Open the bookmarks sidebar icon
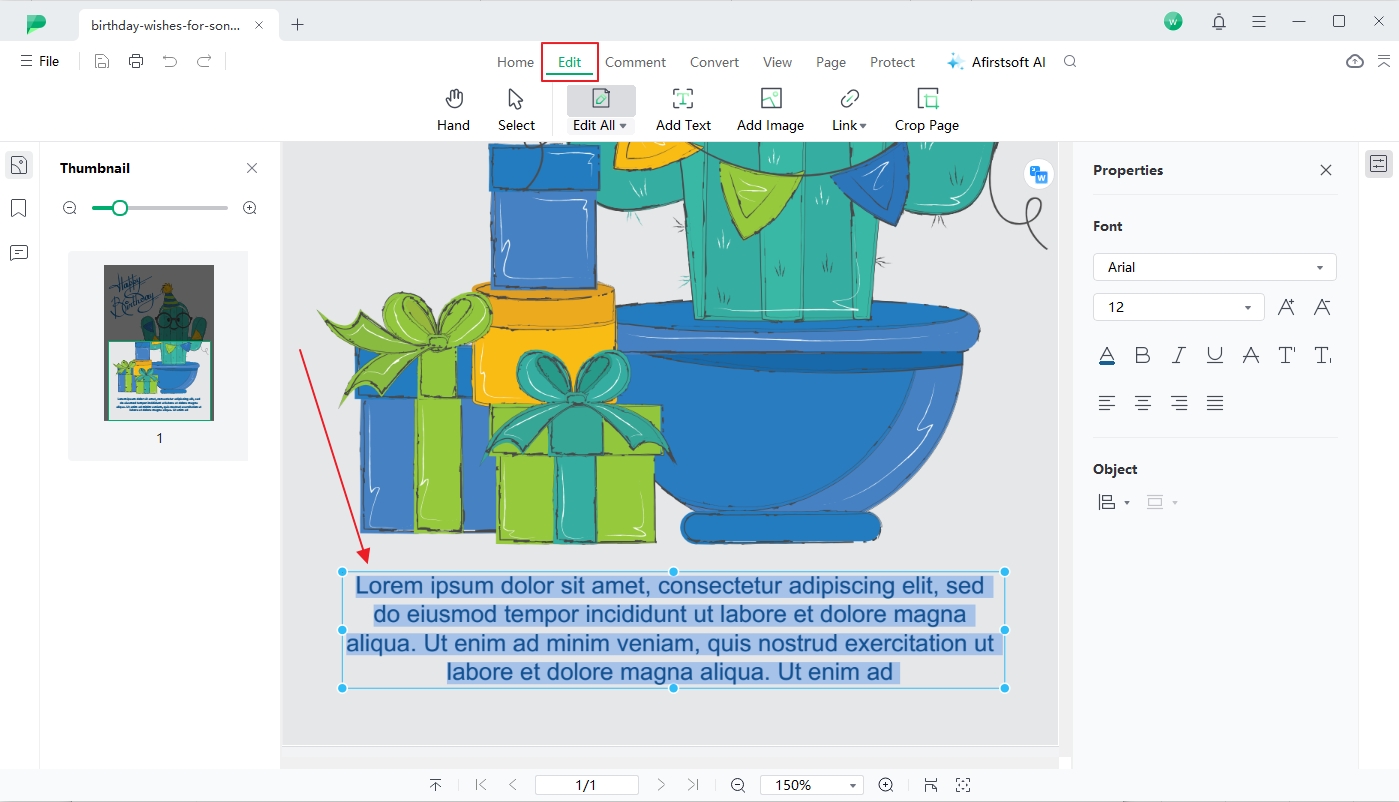This screenshot has height=802, width=1399. point(19,208)
